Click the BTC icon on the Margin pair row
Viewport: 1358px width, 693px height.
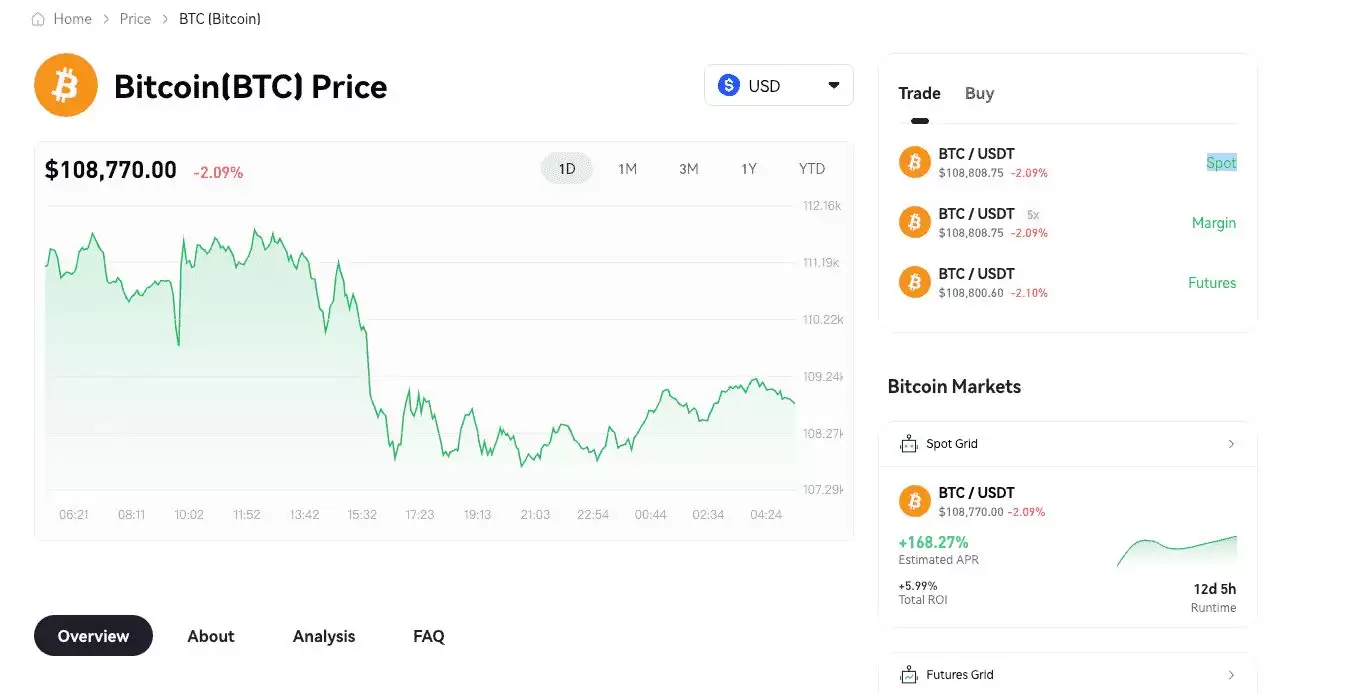click(914, 221)
